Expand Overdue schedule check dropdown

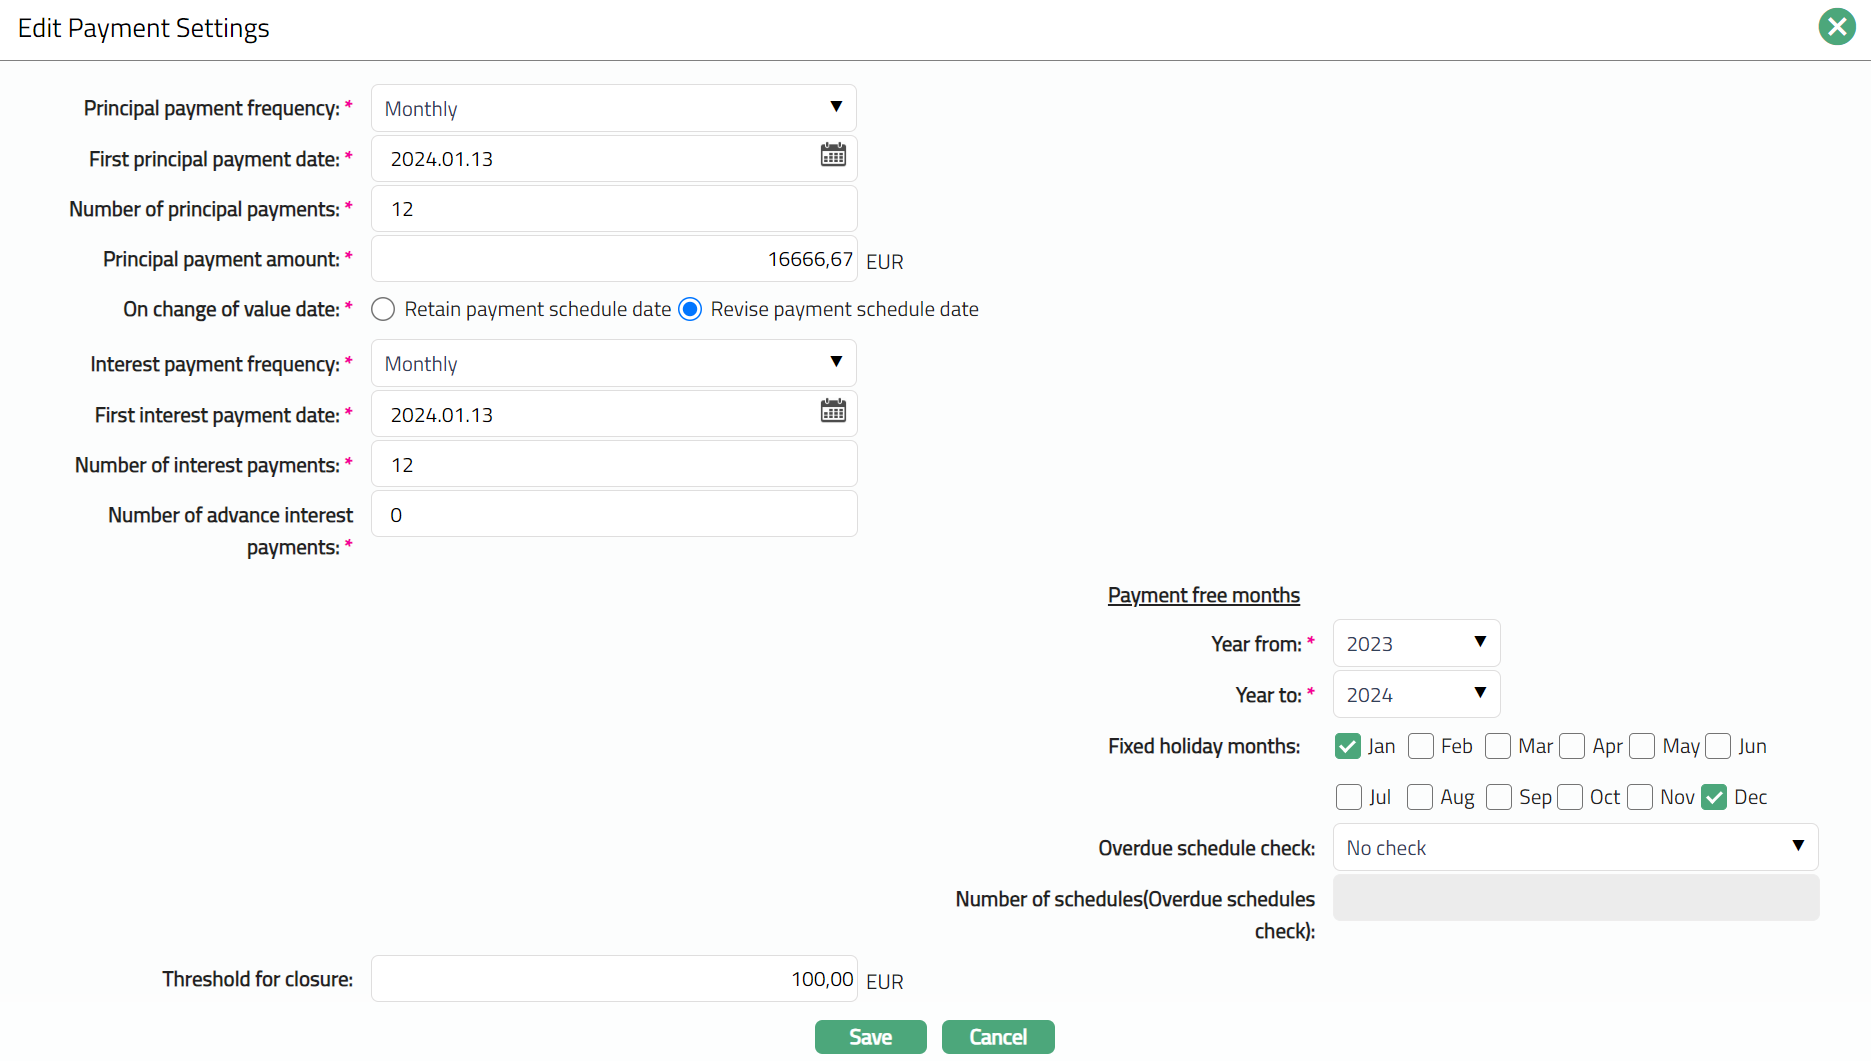pyautogui.click(x=1574, y=848)
